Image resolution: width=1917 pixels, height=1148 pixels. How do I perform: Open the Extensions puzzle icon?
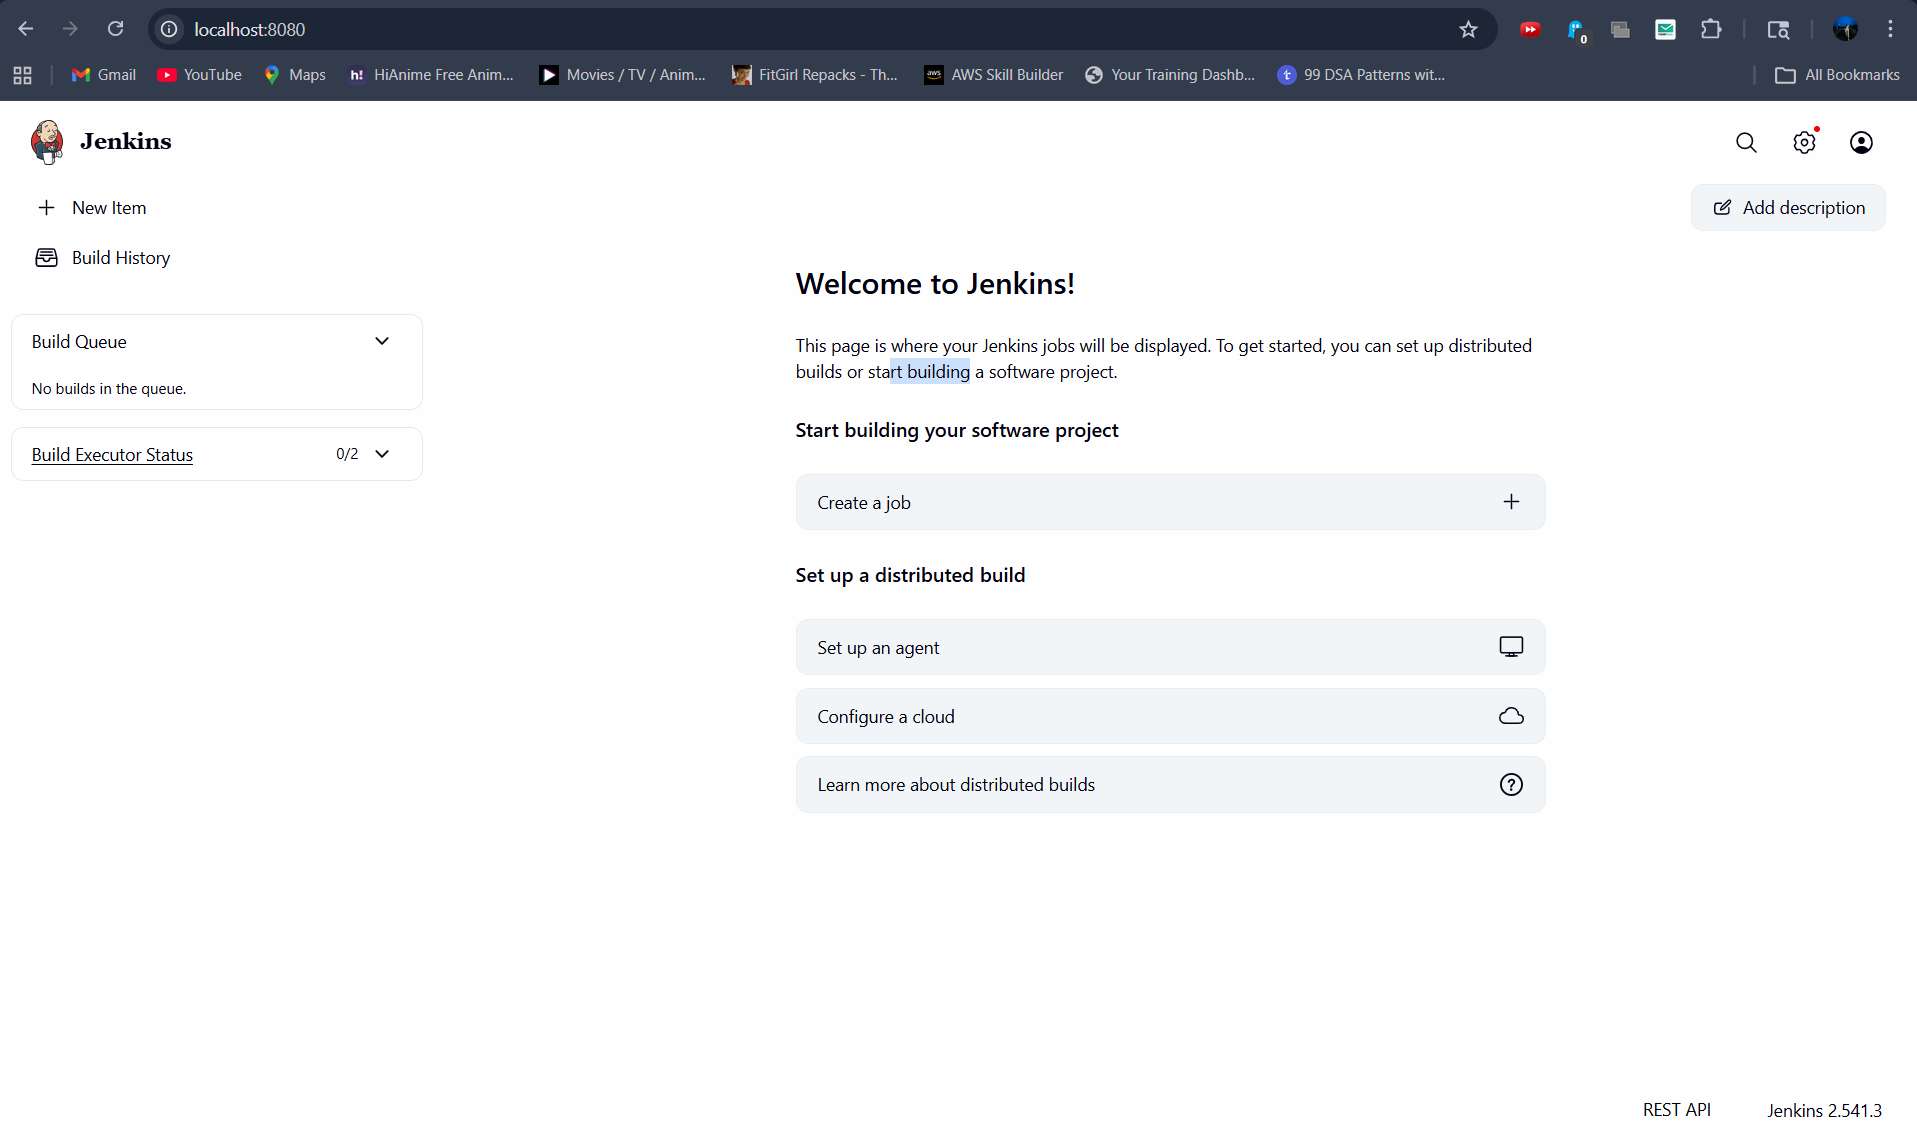pyautogui.click(x=1711, y=29)
